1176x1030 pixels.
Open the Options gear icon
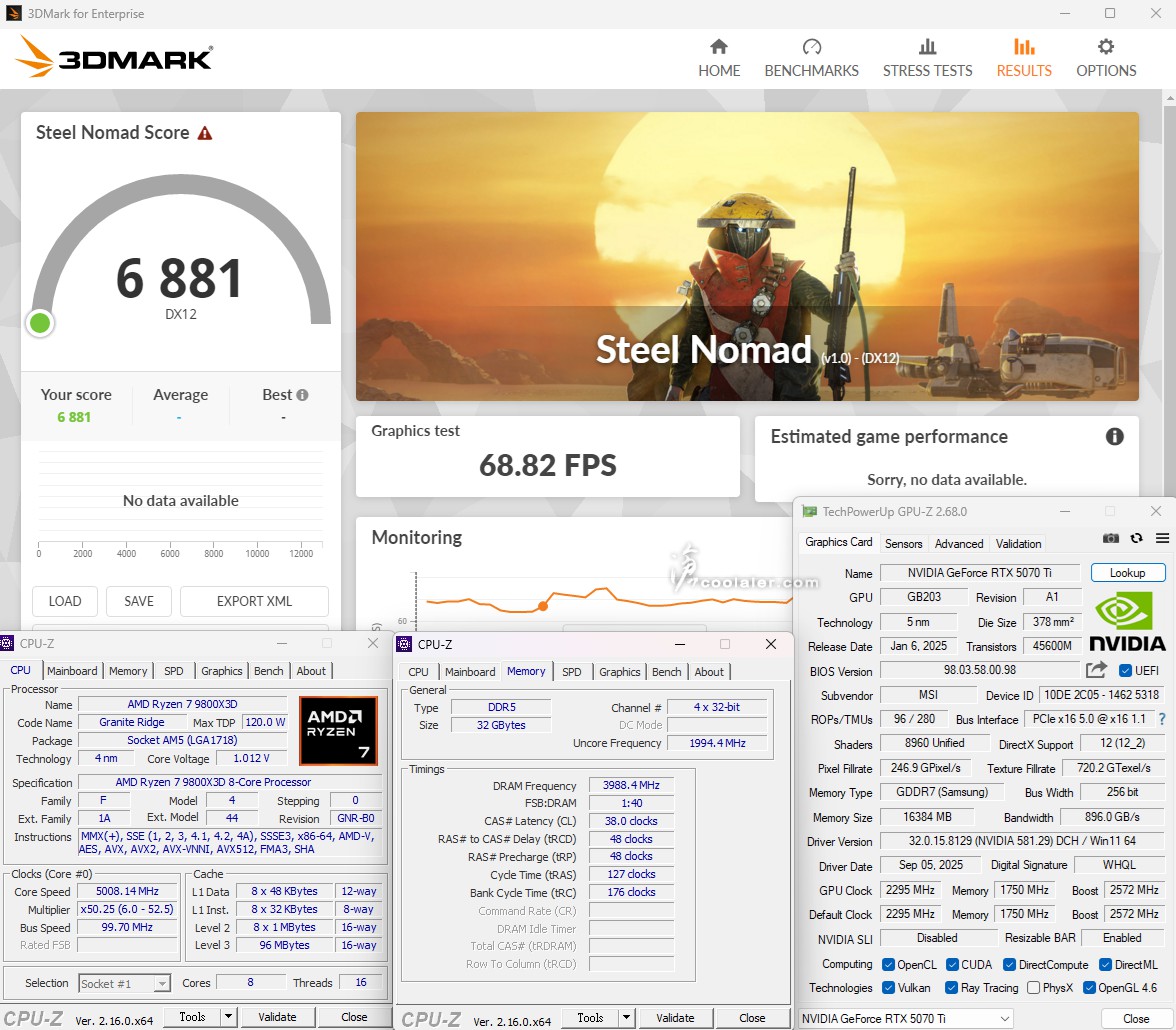[x=1106, y=47]
